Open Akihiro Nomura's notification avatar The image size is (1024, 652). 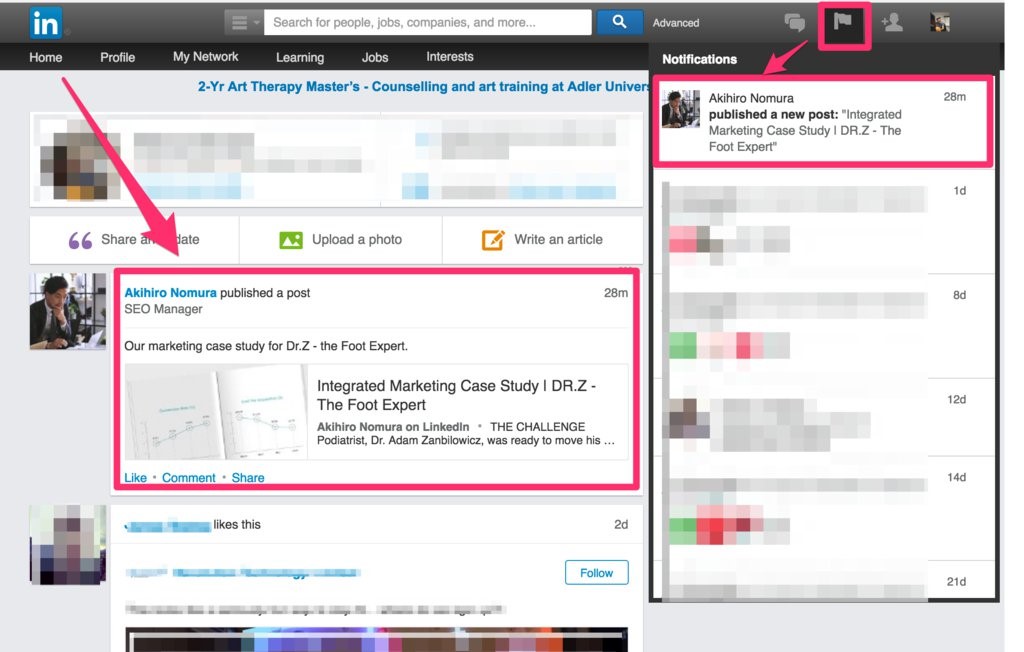[680, 108]
